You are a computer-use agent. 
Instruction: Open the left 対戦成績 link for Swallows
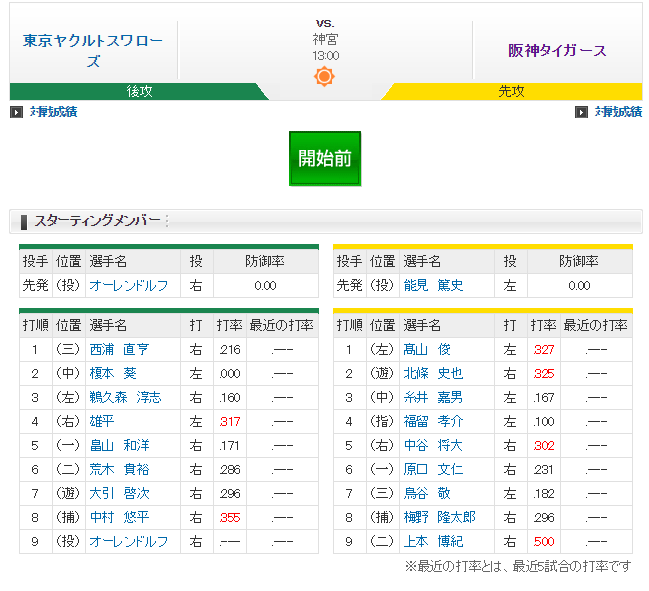coord(53,112)
